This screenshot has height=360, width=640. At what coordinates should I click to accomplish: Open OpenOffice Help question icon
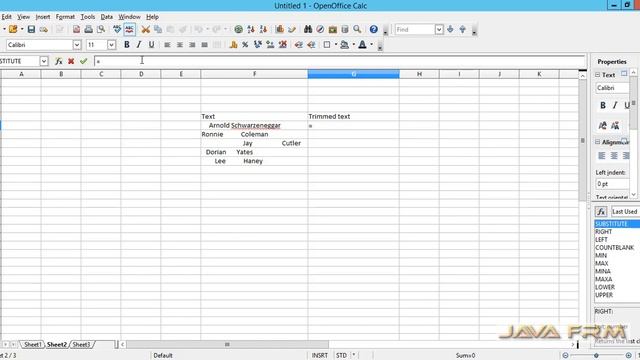coord(373,29)
